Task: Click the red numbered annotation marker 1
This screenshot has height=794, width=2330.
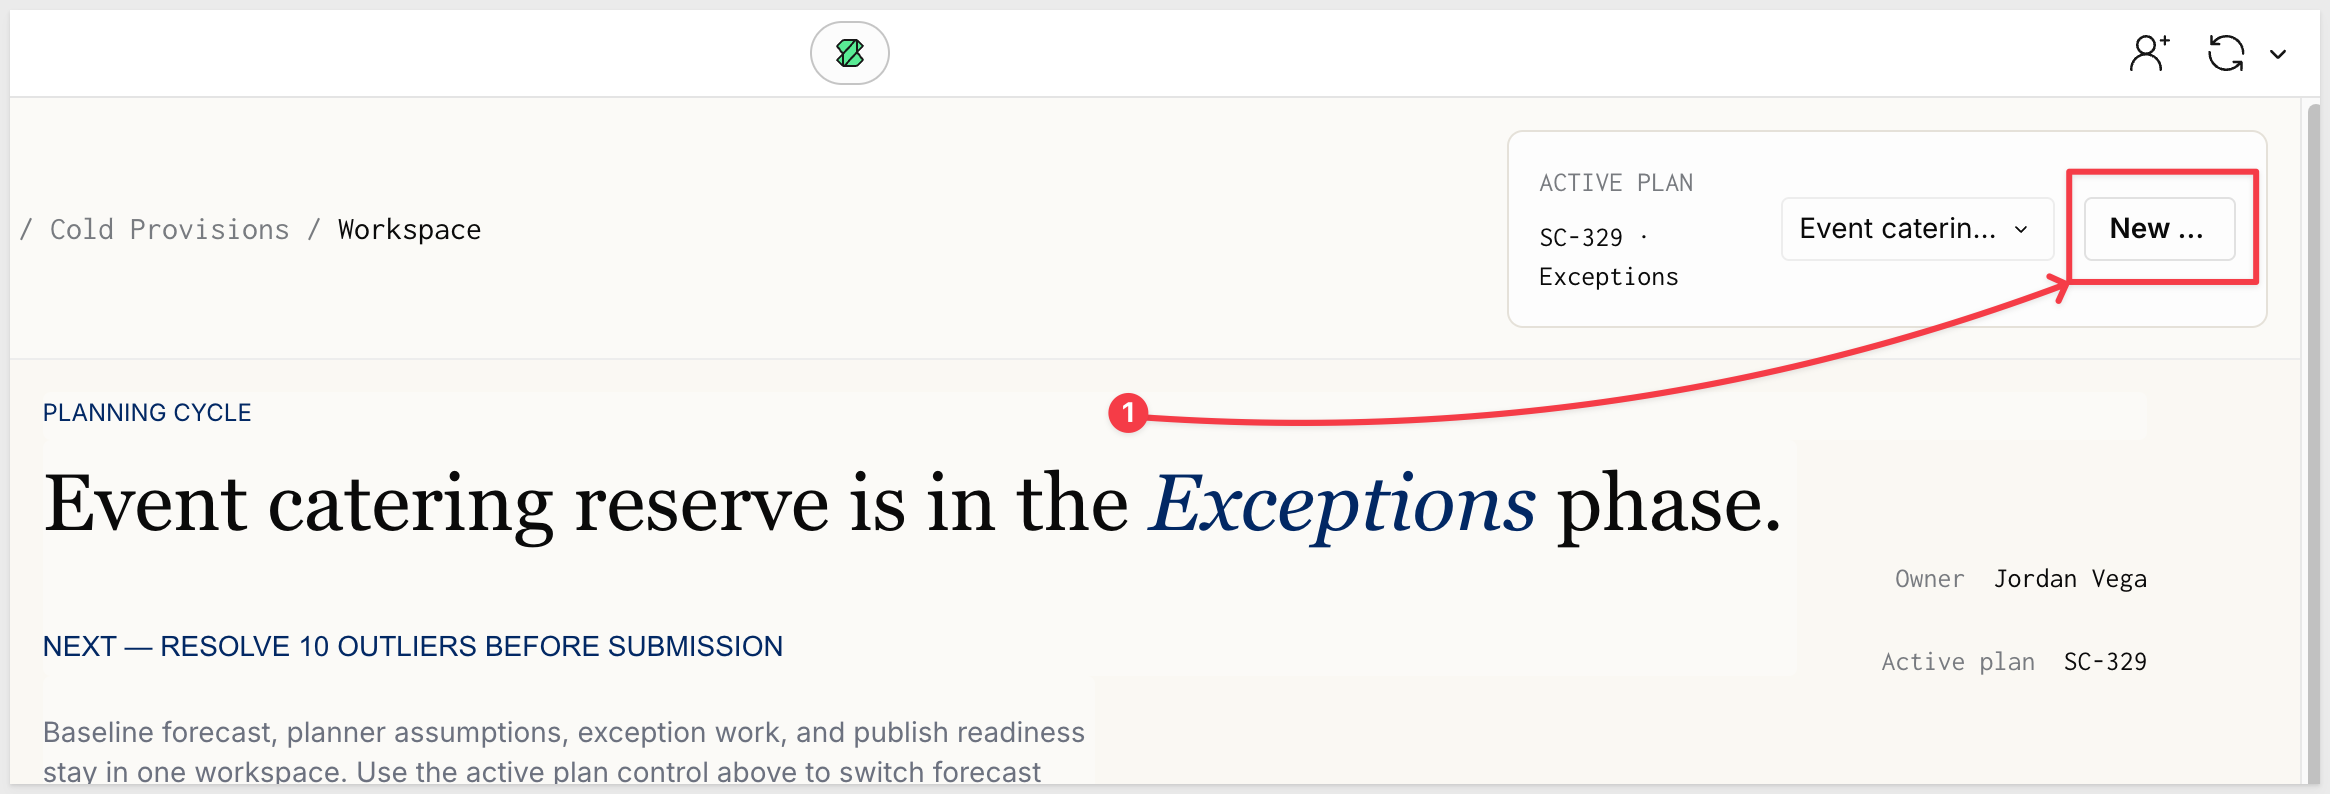Action: pyautogui.click(x=1128, y=413)
